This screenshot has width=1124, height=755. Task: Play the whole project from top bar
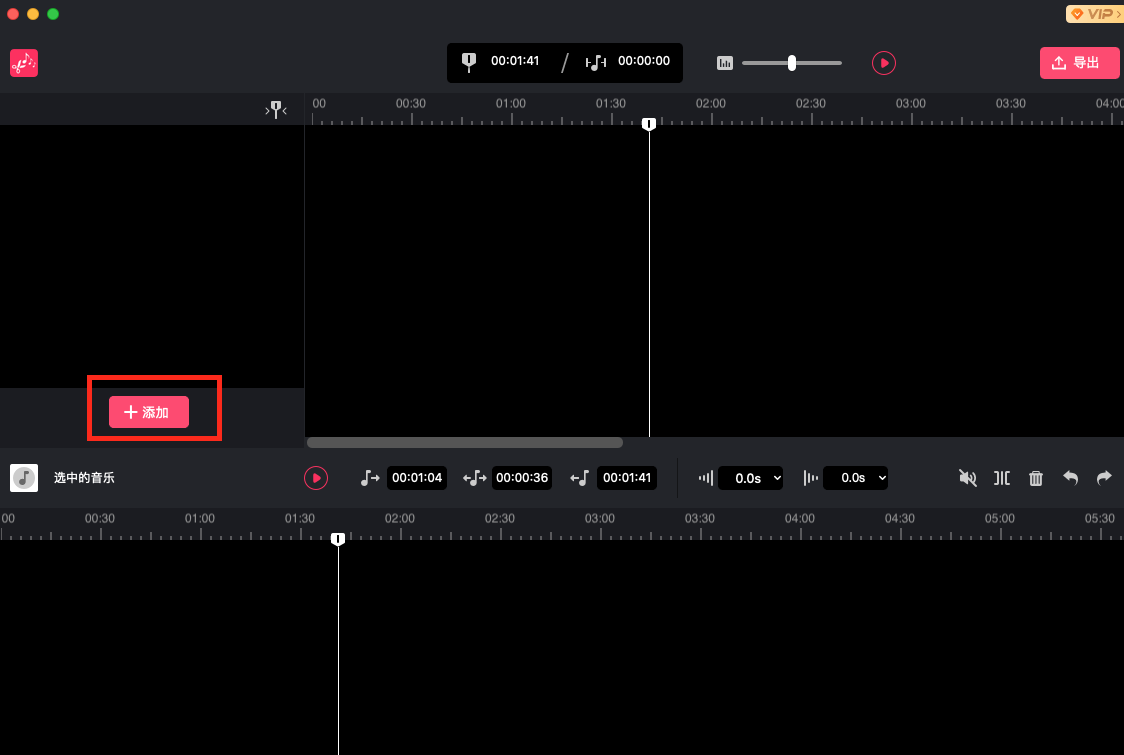pyautogui.click(x=884, y=63)
